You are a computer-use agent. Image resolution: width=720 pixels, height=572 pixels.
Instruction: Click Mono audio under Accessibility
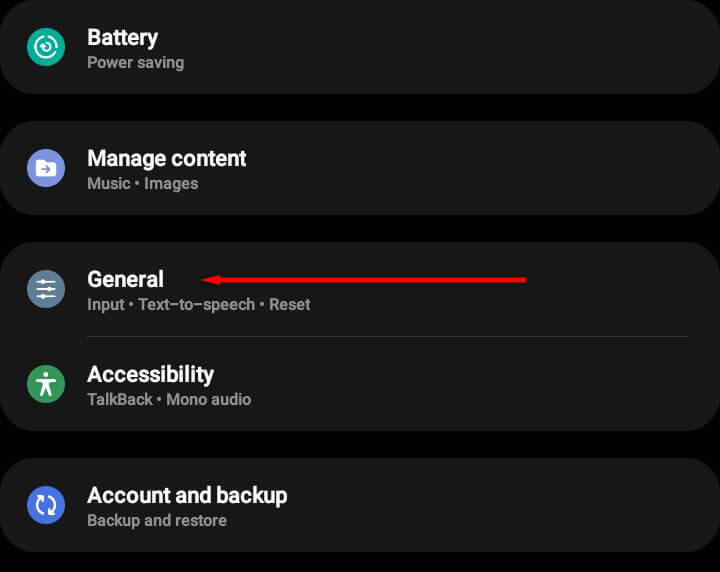[208, 400]
